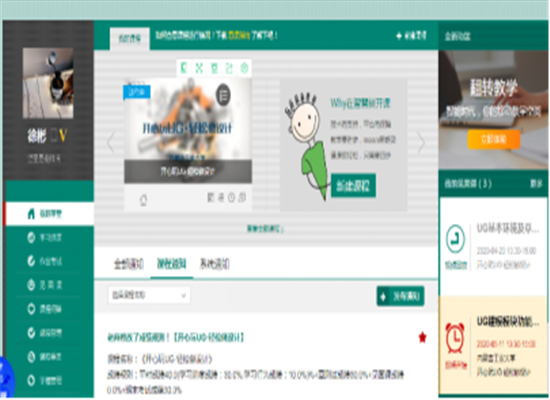Click the user avatar photo in the sidebar
Image resolution: width=550 pixels, height=400 pixels.
(48, 83)
